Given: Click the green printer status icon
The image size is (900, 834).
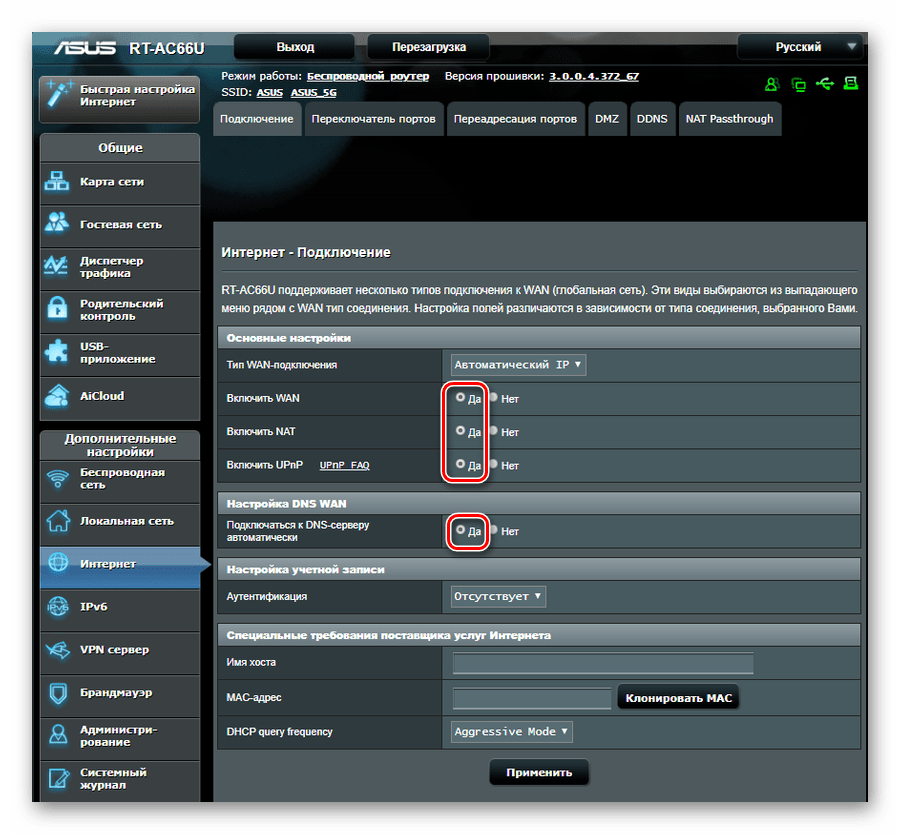Looking at the screenshot, I should click(851, 84).
